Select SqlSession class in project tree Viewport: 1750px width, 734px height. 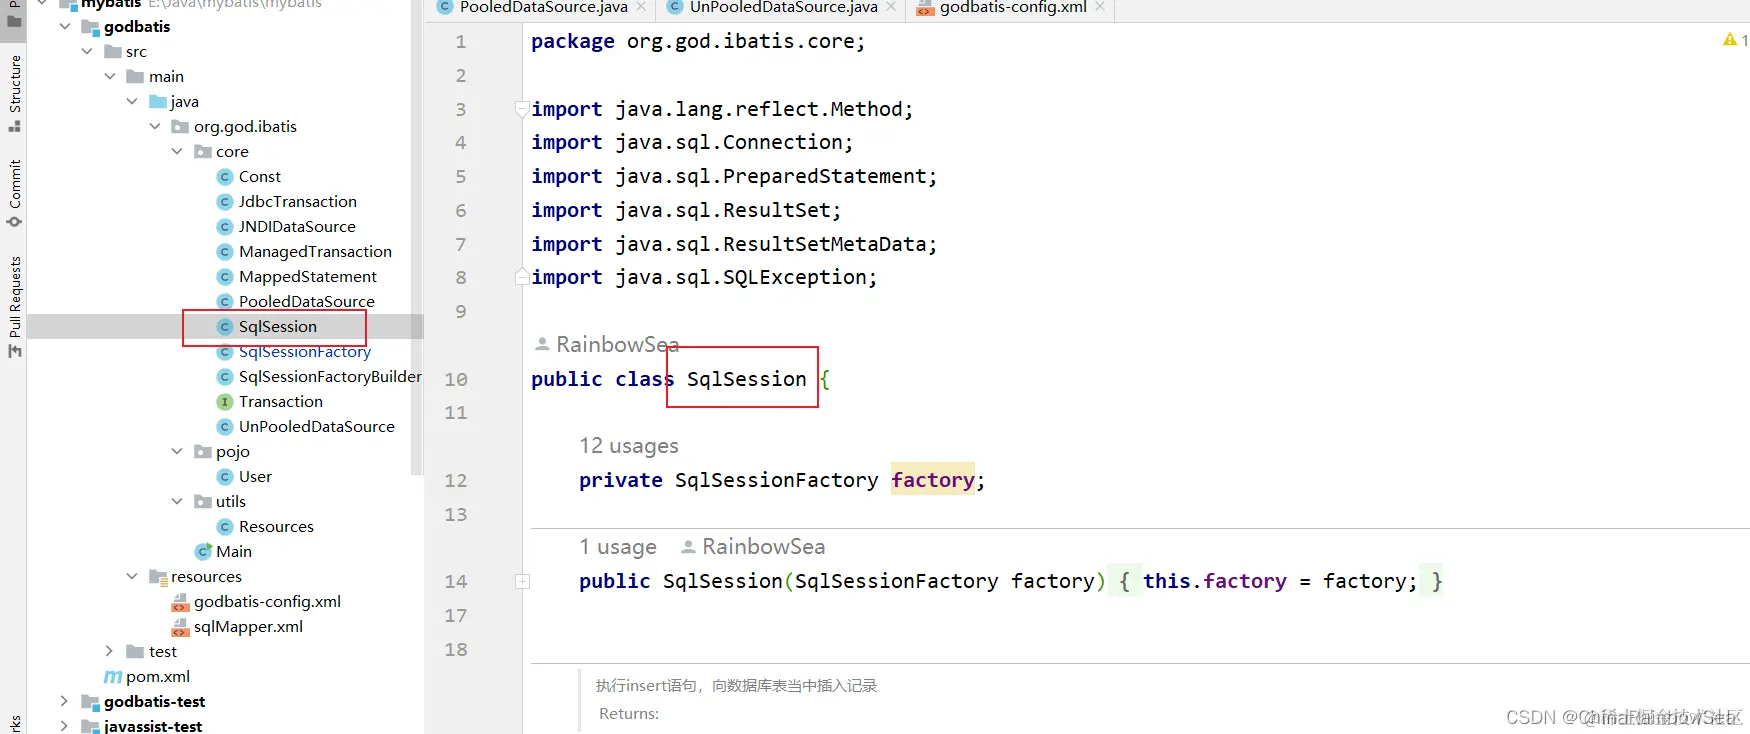278,326
